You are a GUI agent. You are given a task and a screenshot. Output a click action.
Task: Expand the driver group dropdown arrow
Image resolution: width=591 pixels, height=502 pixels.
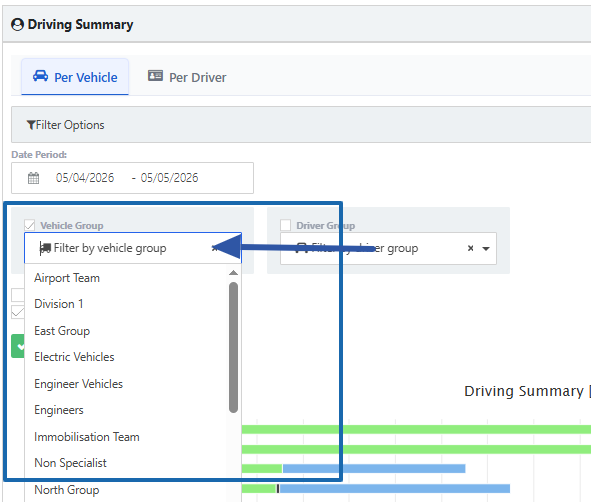(x=486, y=249)
